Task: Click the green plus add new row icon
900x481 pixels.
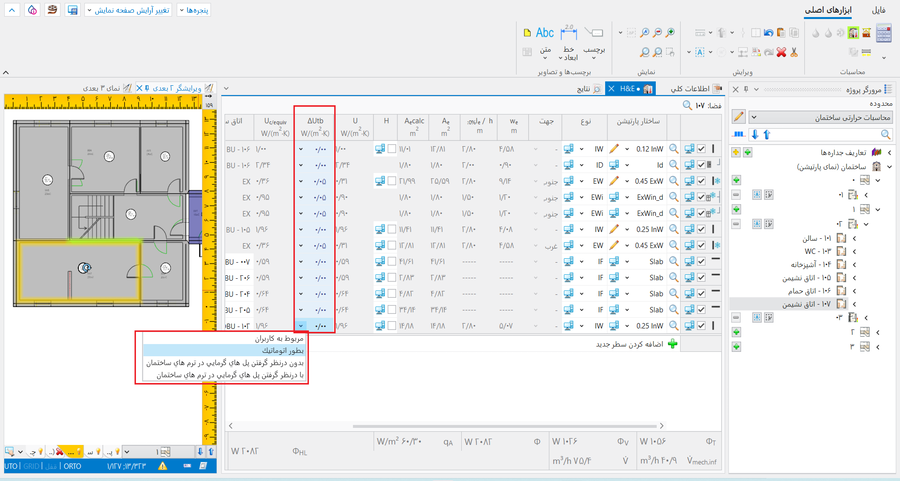Action: tap(672, 343)
